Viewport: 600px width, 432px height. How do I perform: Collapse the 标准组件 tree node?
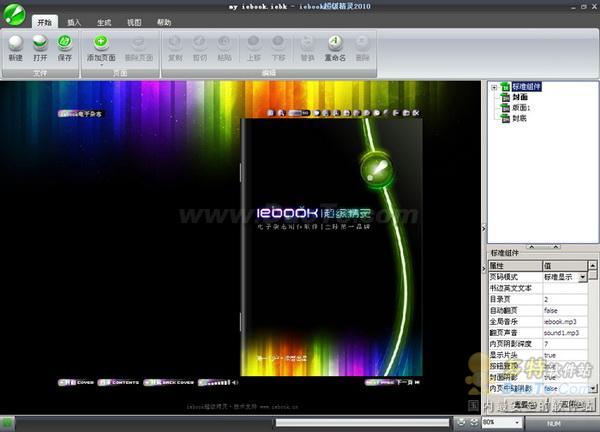[494, 87]
